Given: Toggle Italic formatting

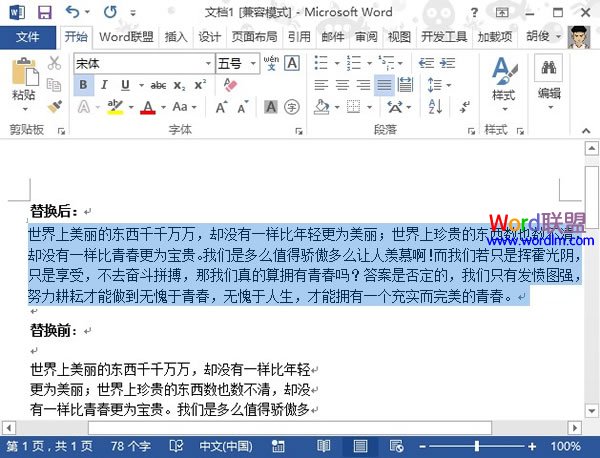Looking at the screenshot, I should pos(105,85).
